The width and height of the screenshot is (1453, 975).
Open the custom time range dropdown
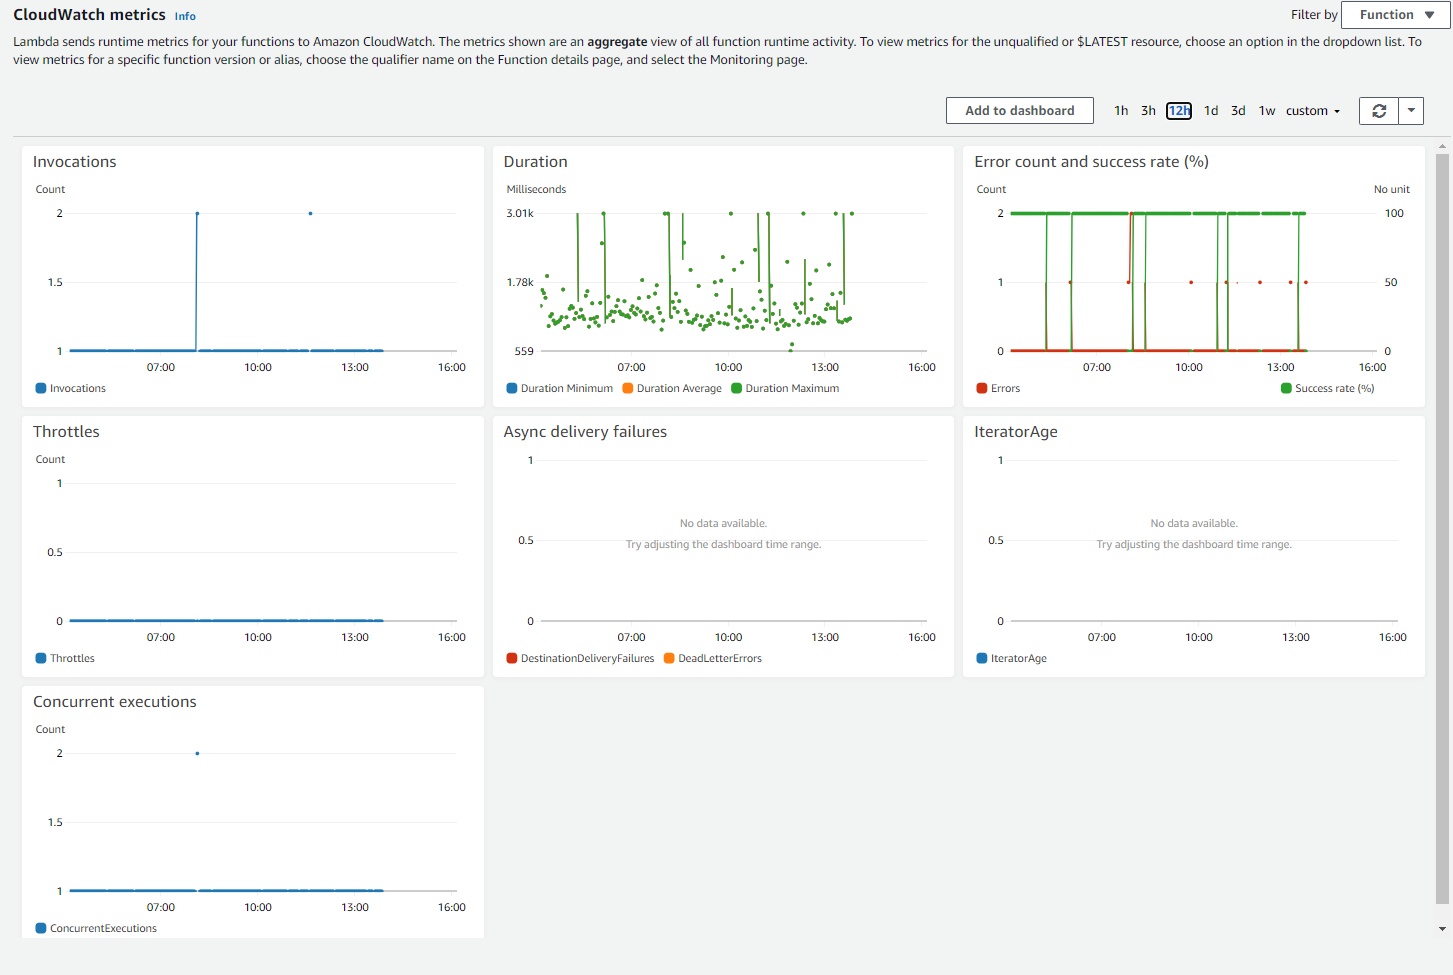(1313, 111)
